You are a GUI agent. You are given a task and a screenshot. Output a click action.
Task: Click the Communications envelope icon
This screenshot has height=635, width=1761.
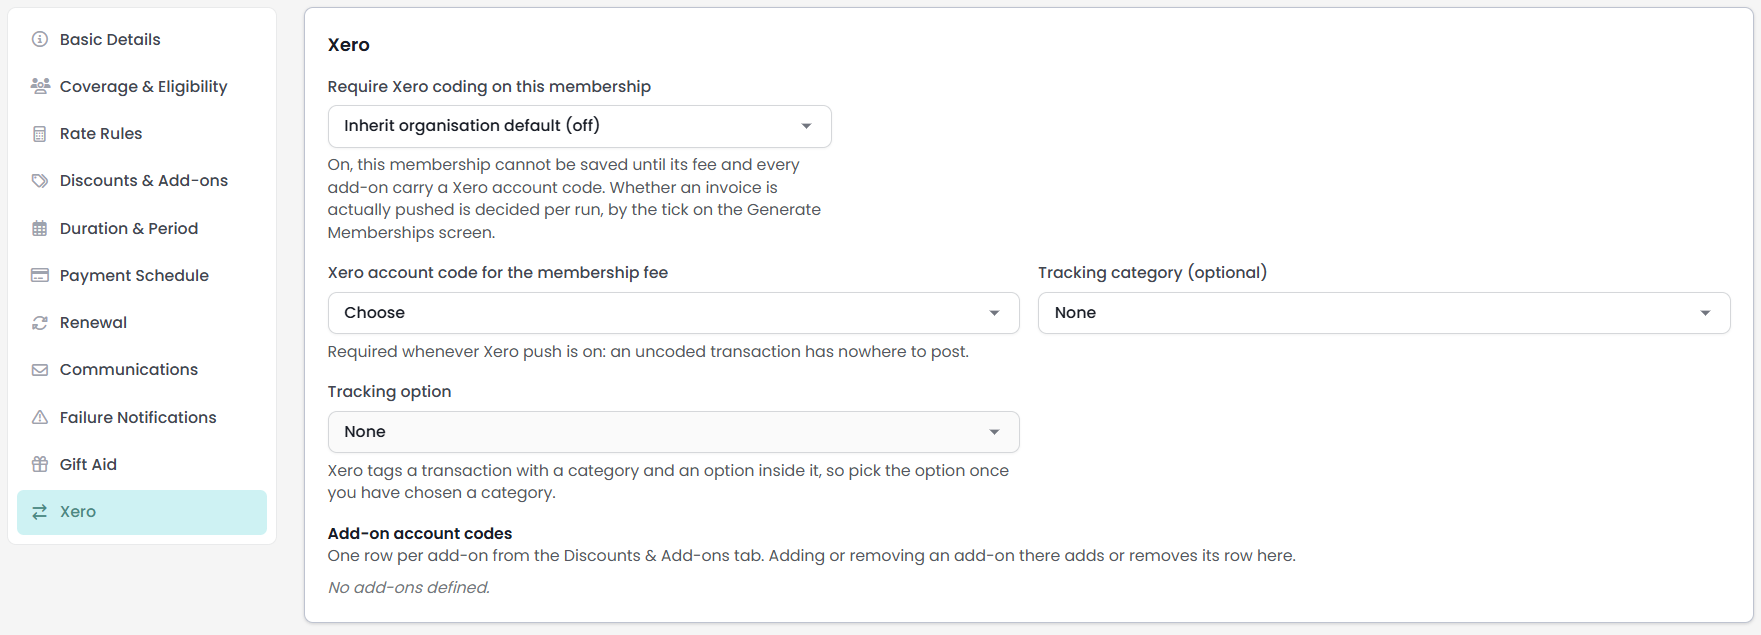(x=40, y=370)
